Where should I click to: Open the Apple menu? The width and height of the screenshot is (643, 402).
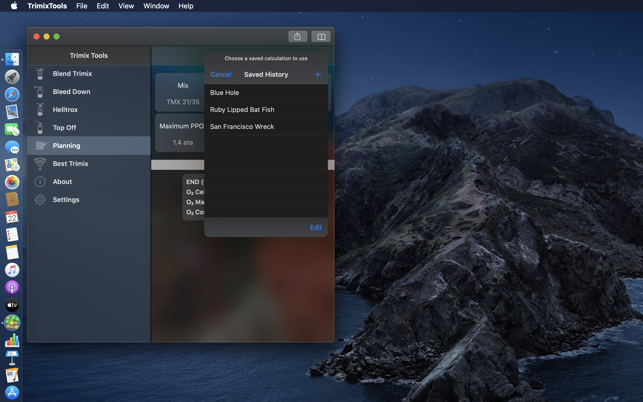point(14,6)
